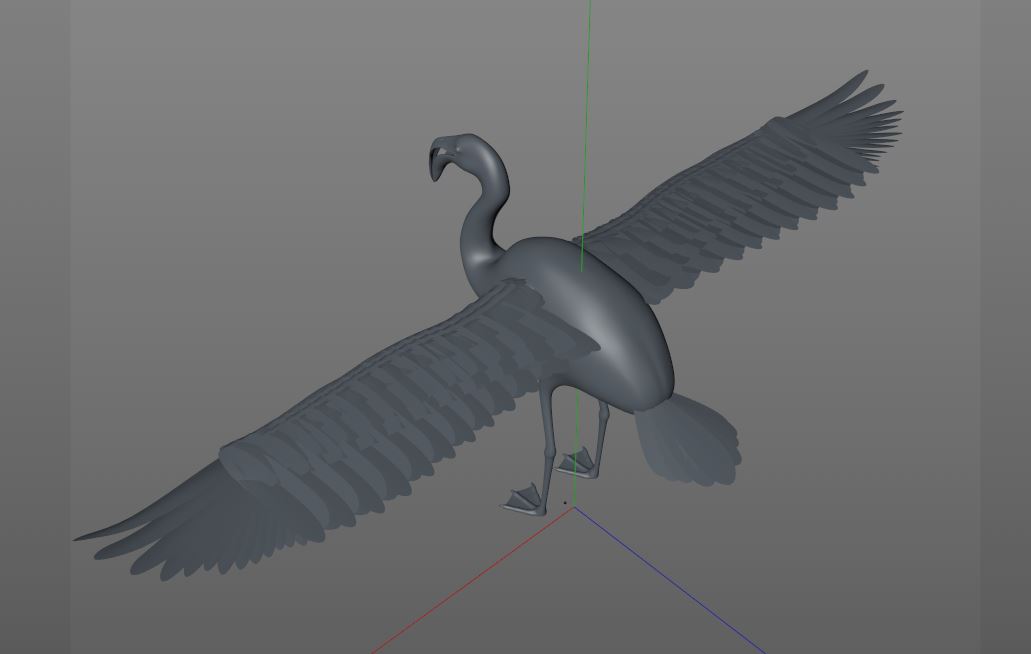Select the bird's tail feathers
Image resolution: width=1031 pixels, height=654 pixels.
tap(687, 439)
